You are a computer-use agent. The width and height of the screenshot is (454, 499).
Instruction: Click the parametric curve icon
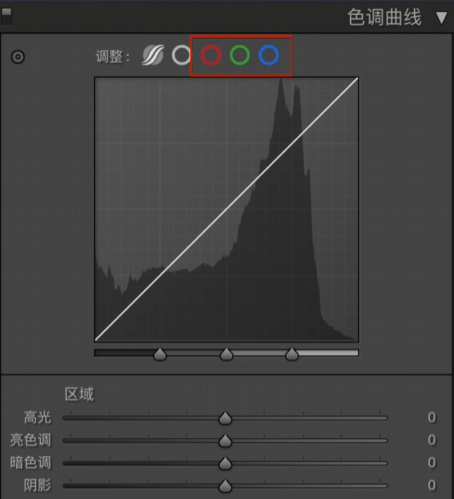[x=153, y=55]
